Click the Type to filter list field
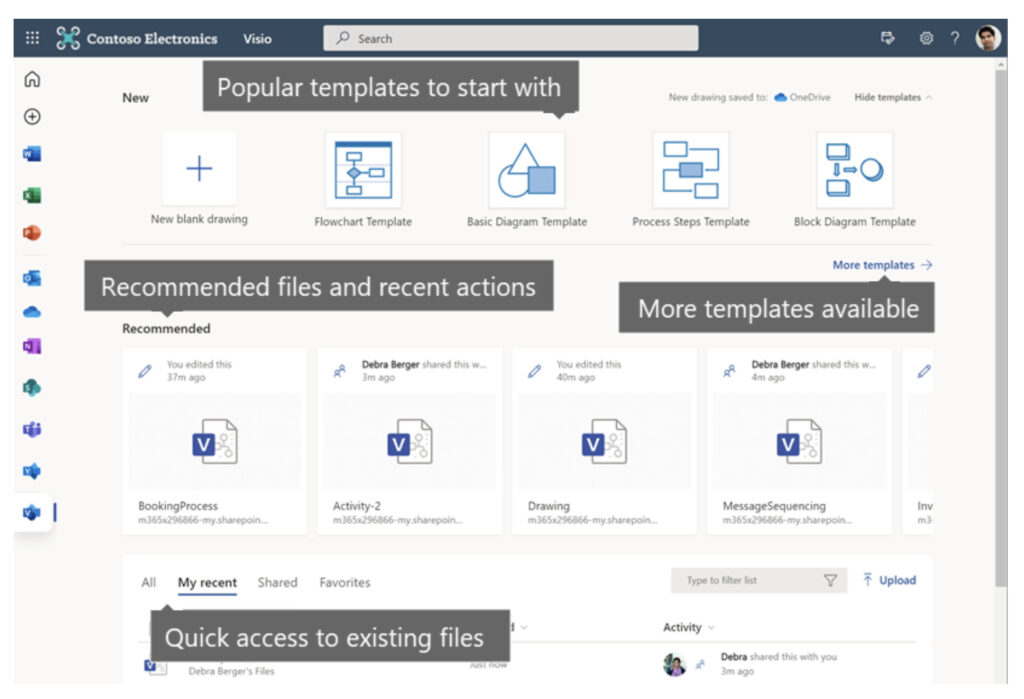The width and height of the screenshot is (1024, 699). (759, 580)
